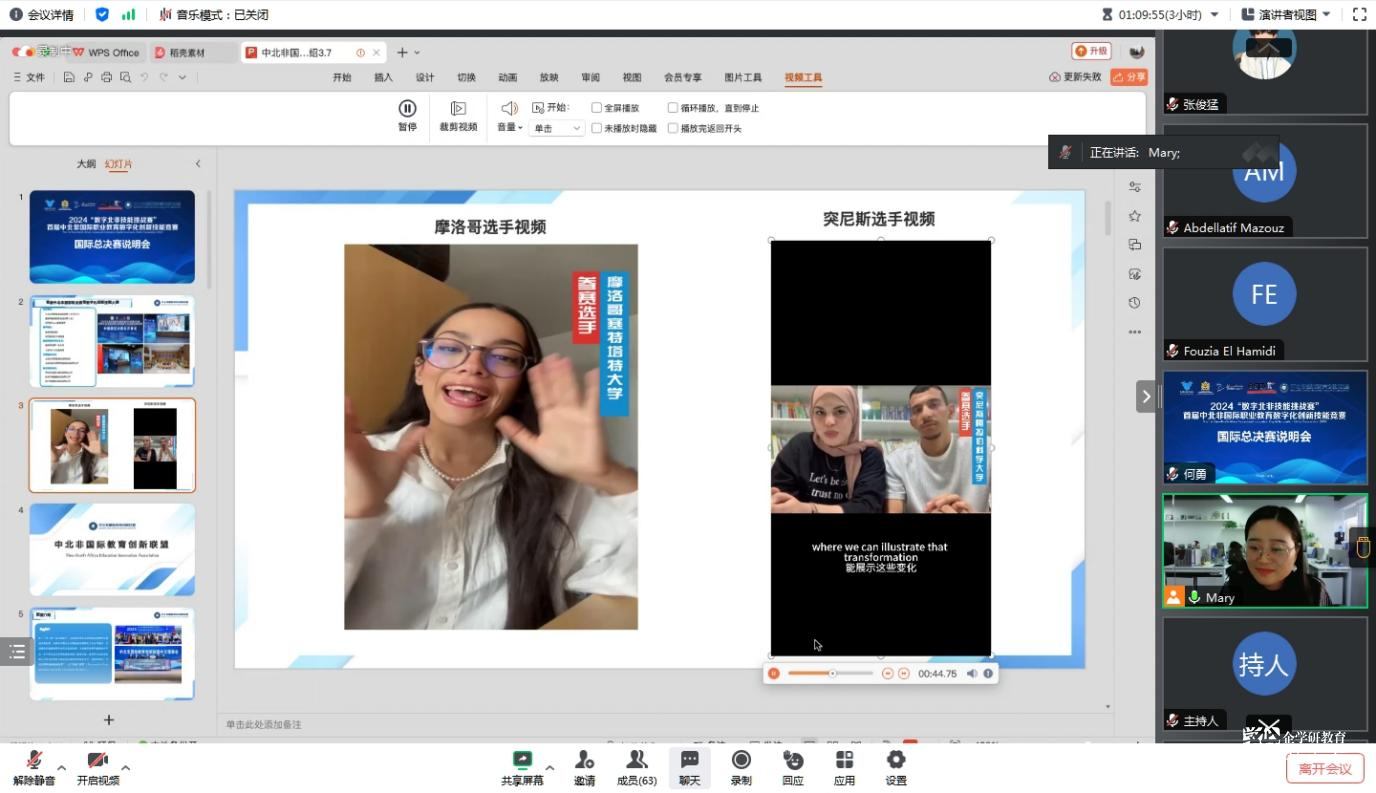Click the 离开会议 leave meeting button
This screenshot has width=1376, height=793.
click(x=1324, y=768)
